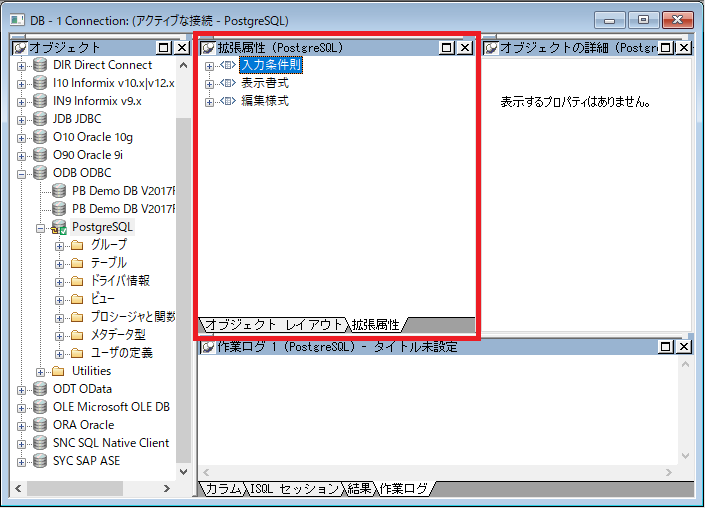Click the object tree vertical scrollbar
The image size is (705, 508).
182,300
